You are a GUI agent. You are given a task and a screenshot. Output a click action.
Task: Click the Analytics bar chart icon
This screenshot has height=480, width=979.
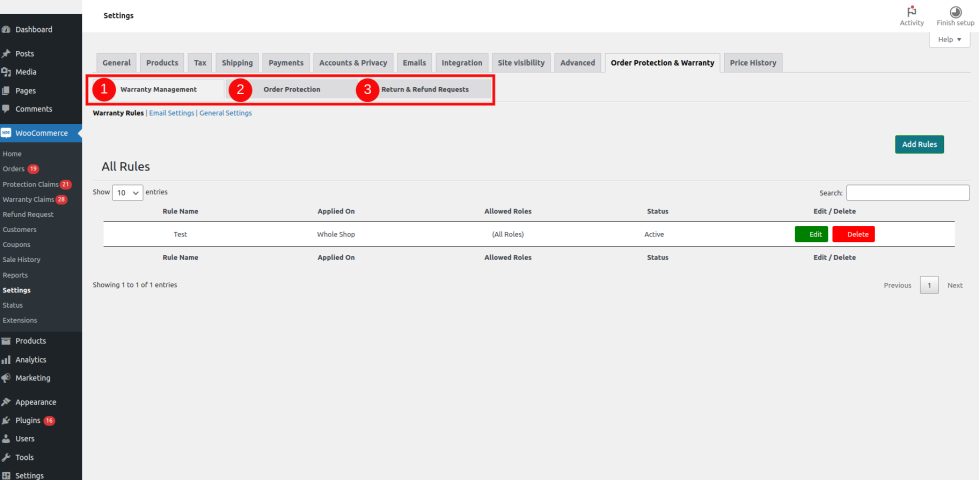point(7,360)
